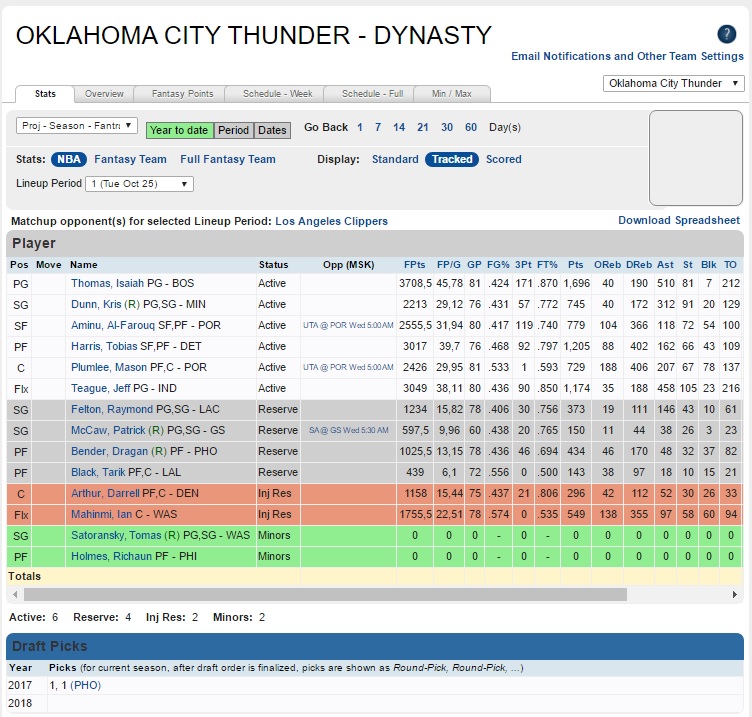
Task: Open the Min / Max tab
Action: click(452, 94)
